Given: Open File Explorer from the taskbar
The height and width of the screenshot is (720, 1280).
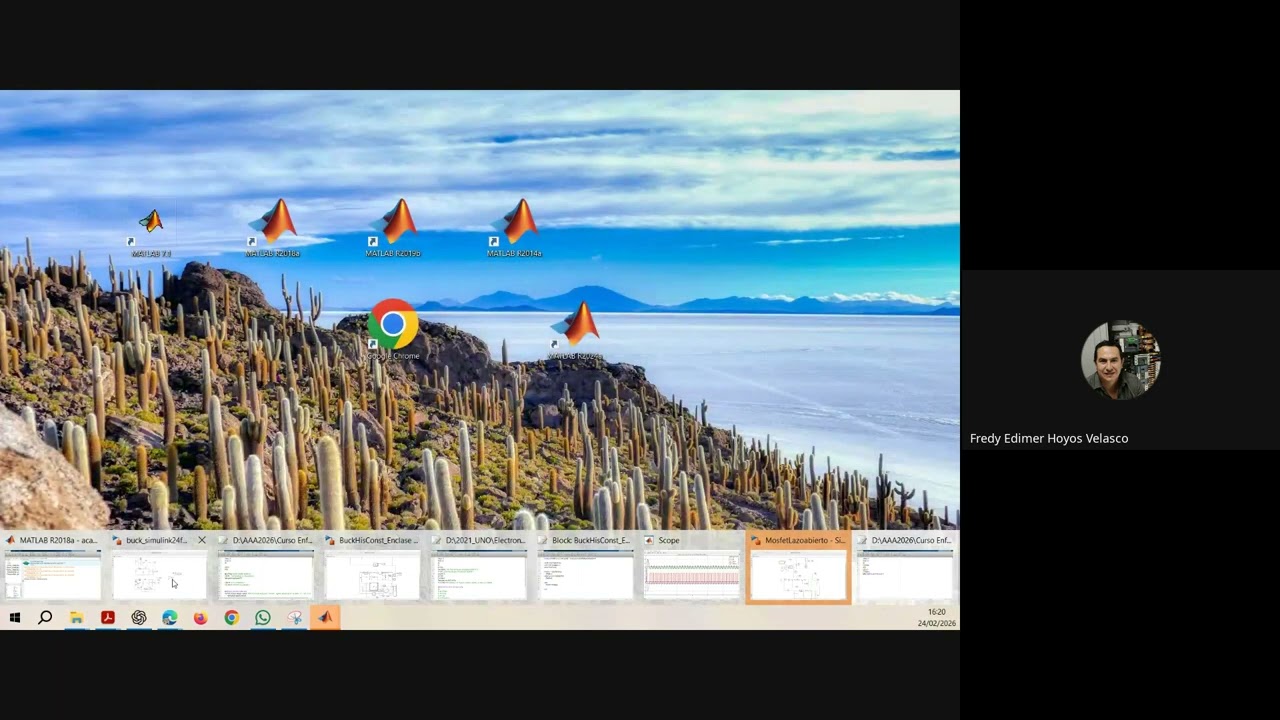Looking at the screenshot, I should (76, 618).
